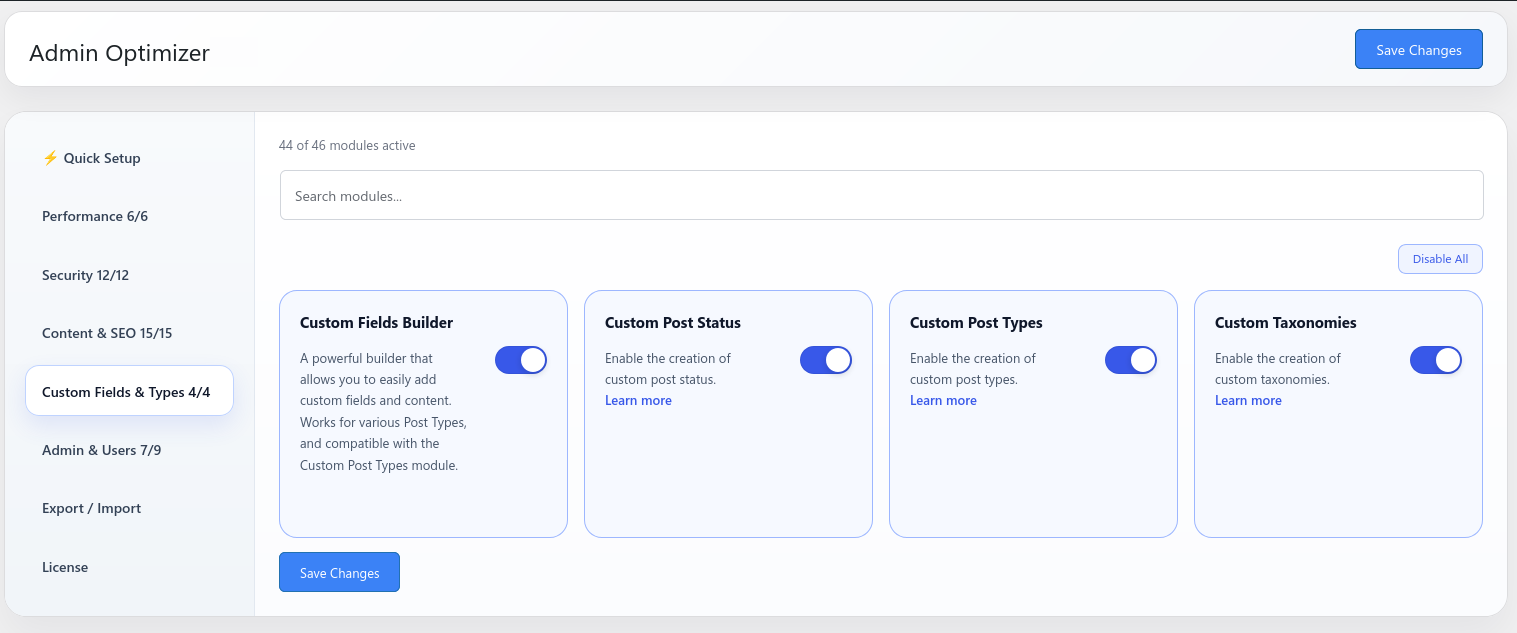Open Learn more link for Custom Post Status
This screenshot has width=1517, height=633.
tap(638, 401)
